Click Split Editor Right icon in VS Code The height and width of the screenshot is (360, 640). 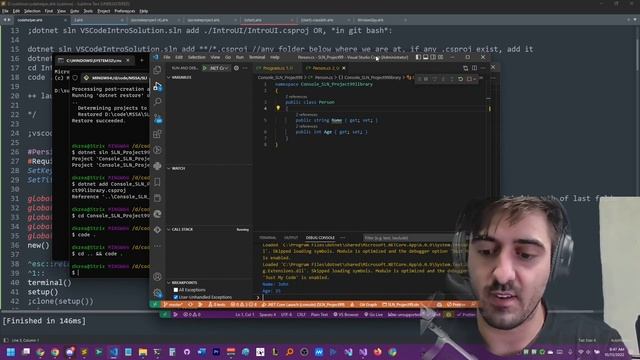(474, 68)
